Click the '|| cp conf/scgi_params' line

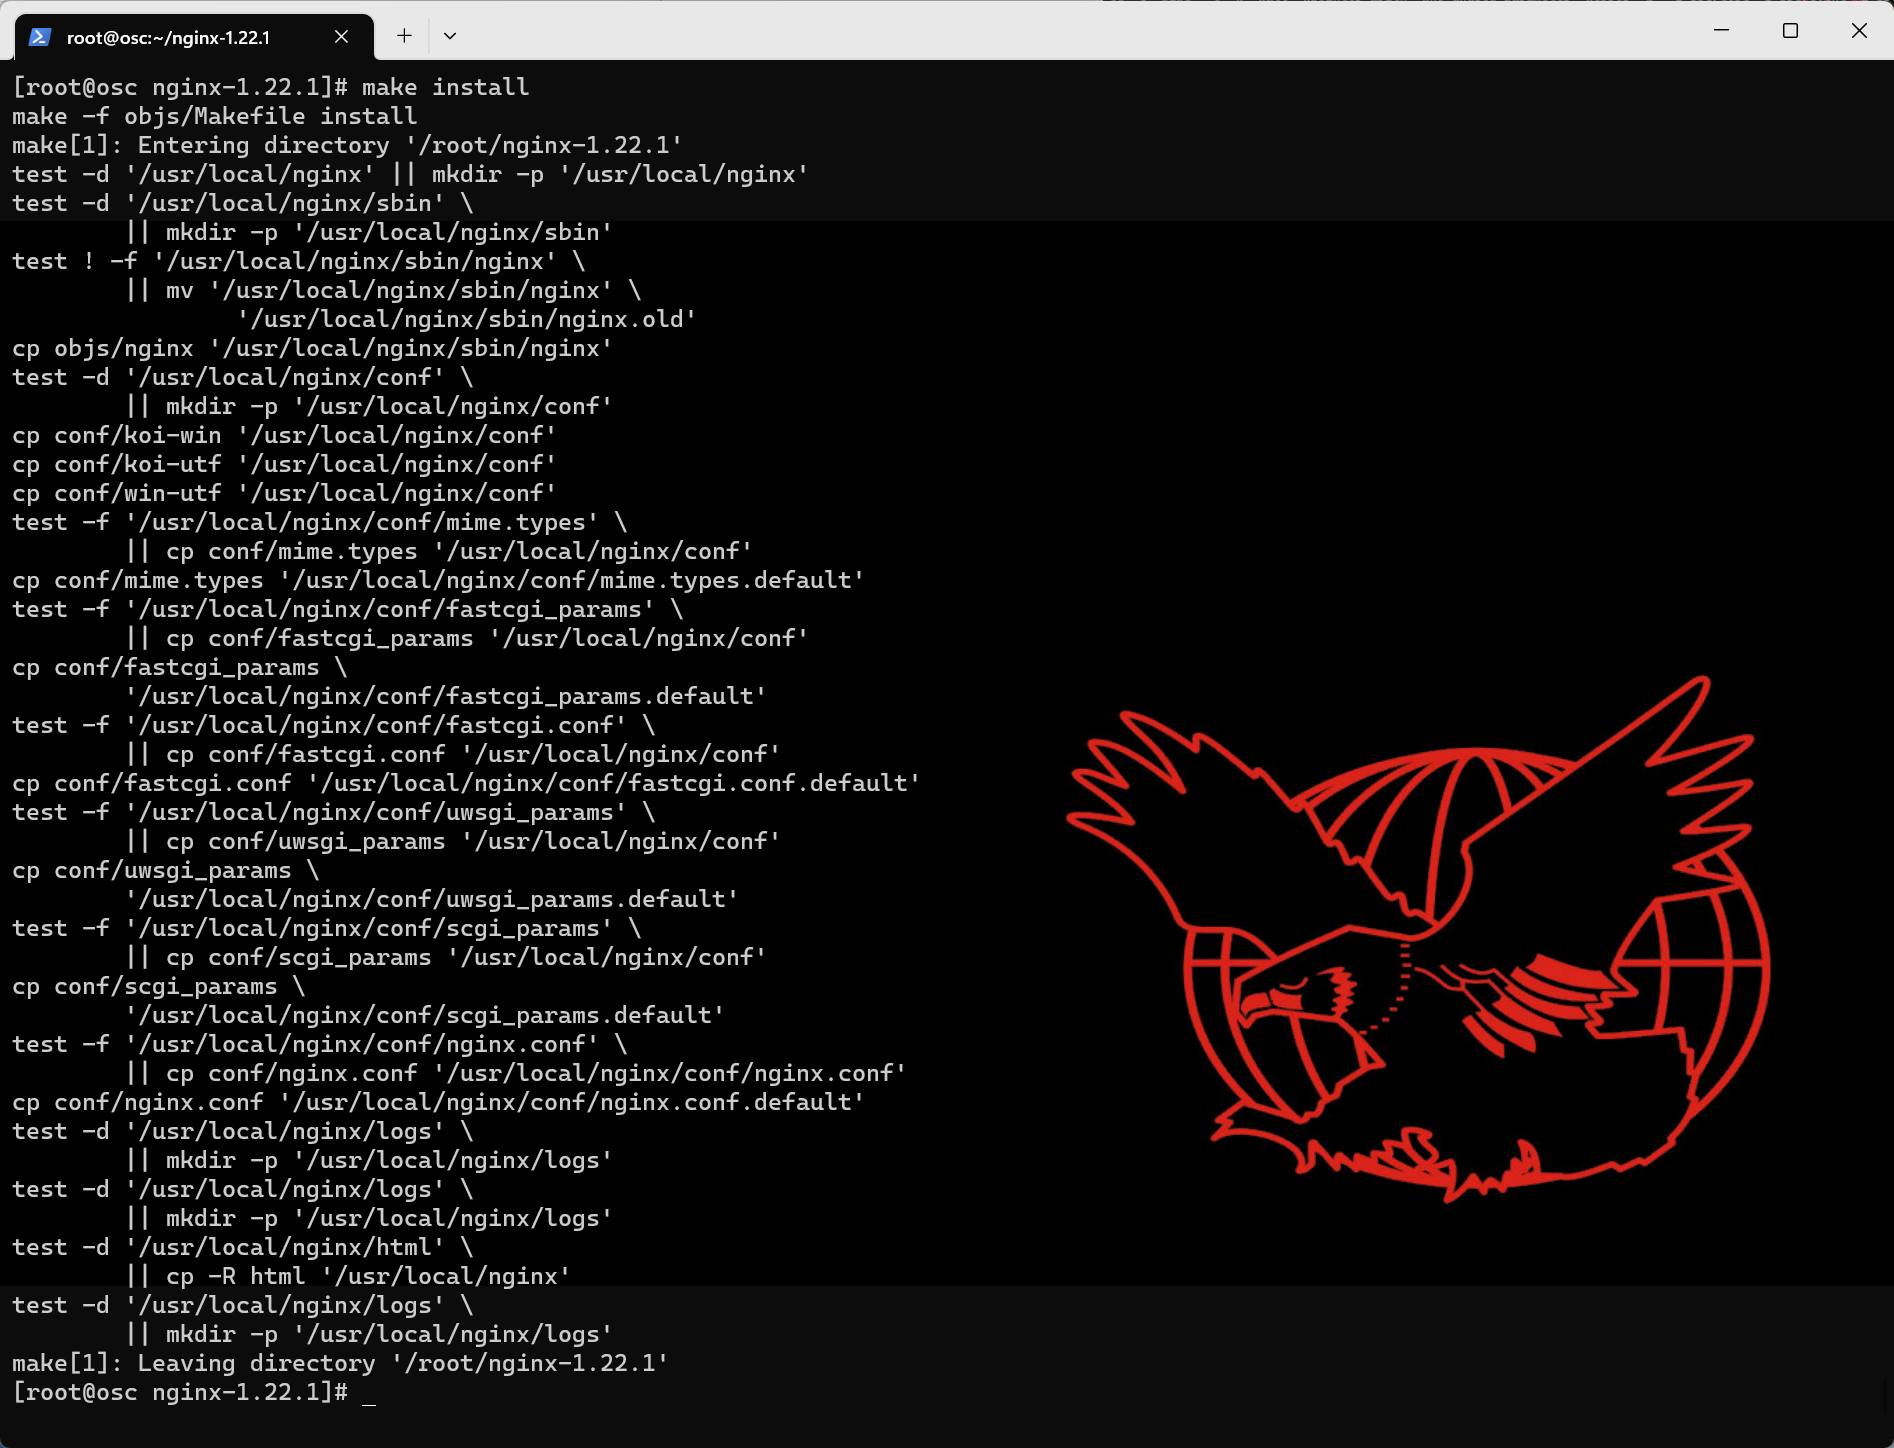tap(446, 957)
